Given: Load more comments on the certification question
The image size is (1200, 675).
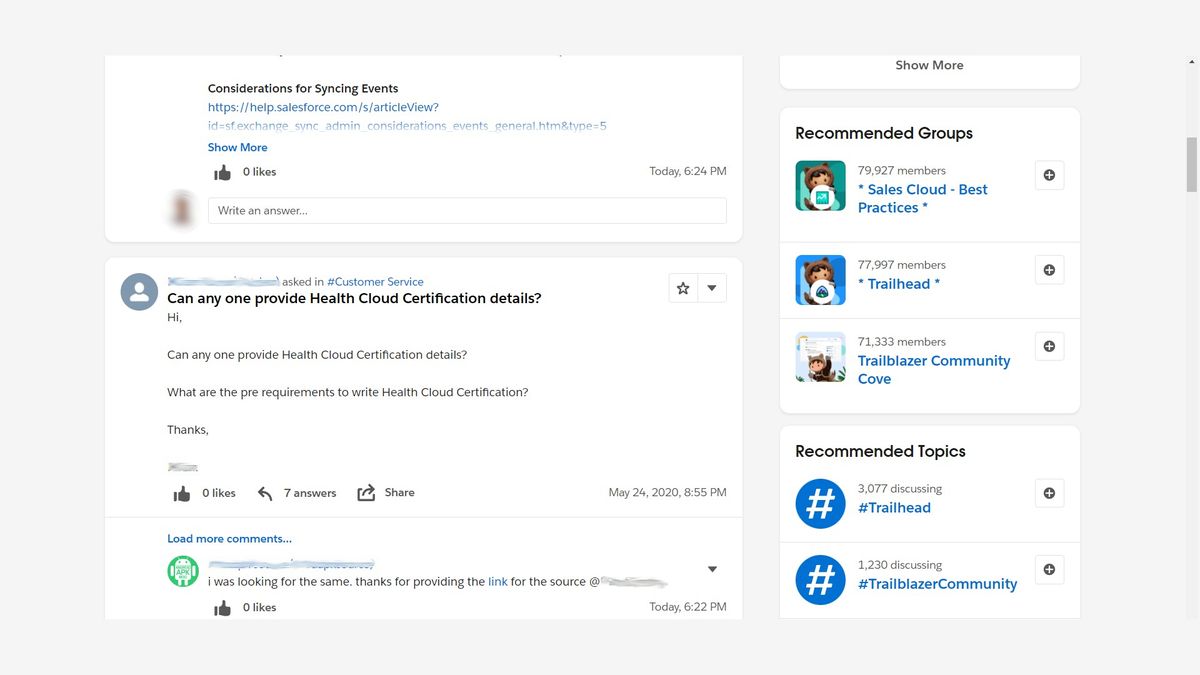Looking at the screenshot, I should pos(229,538).
